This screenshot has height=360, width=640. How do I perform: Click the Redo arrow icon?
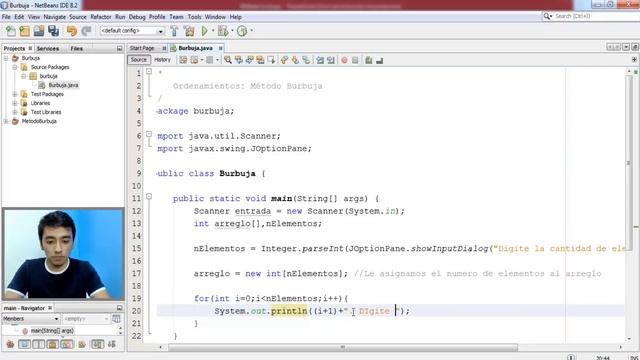tap(86, 31)
